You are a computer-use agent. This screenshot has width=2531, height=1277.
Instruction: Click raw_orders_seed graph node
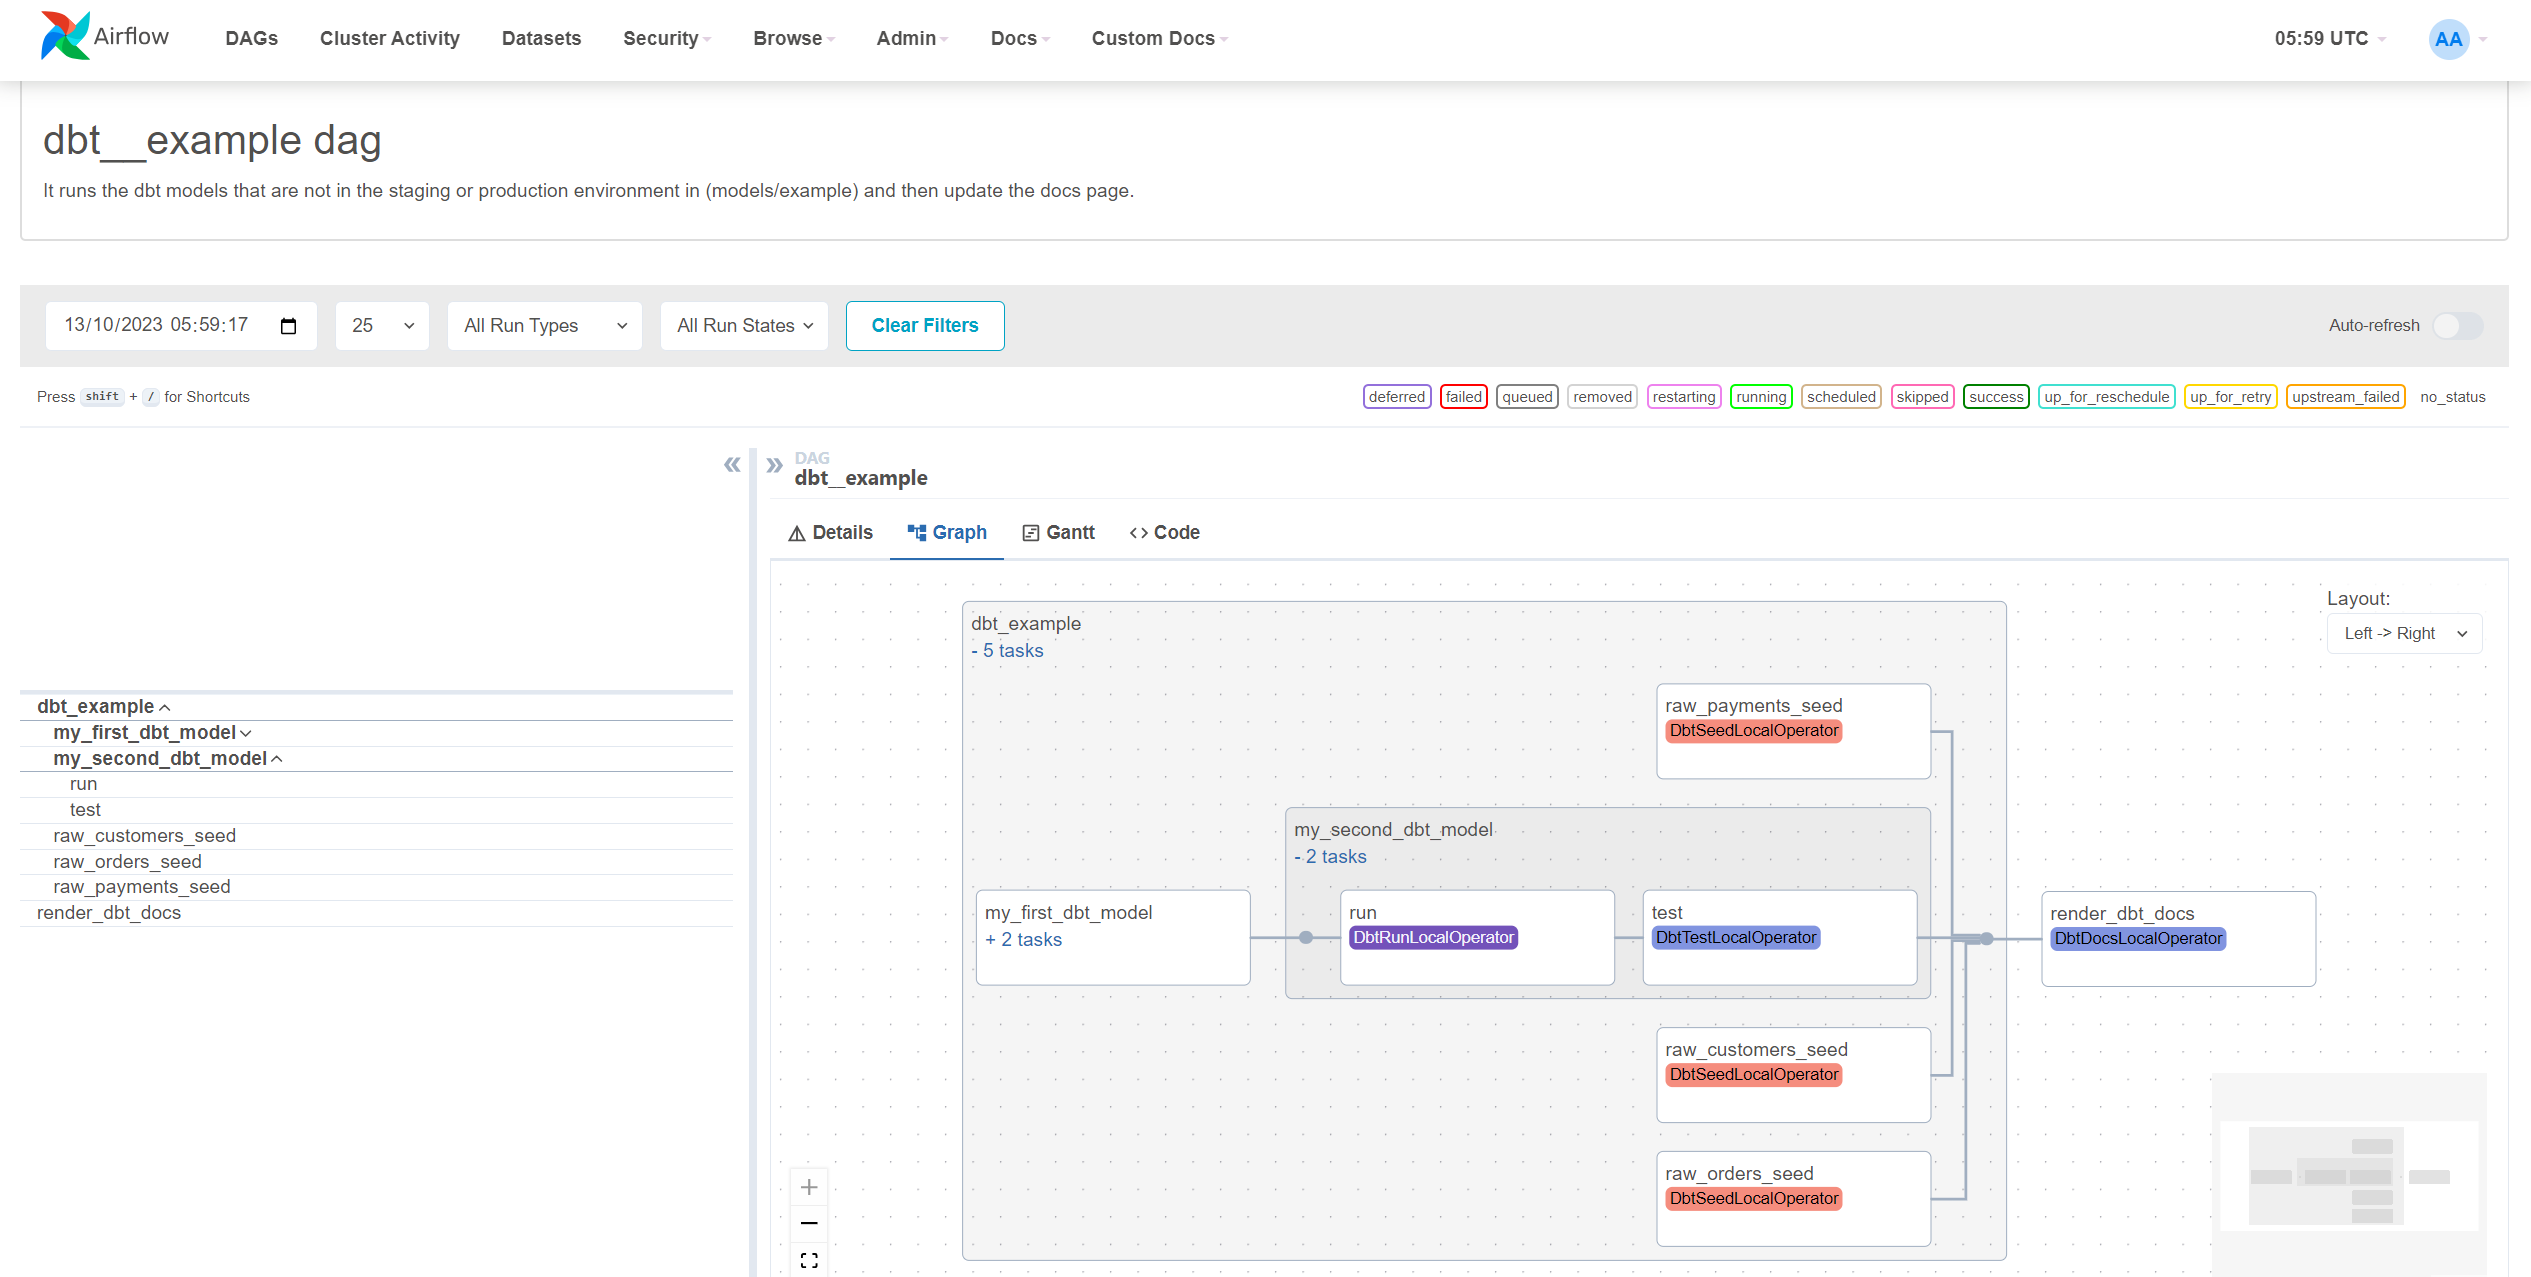click(x=1793, y=1199)
